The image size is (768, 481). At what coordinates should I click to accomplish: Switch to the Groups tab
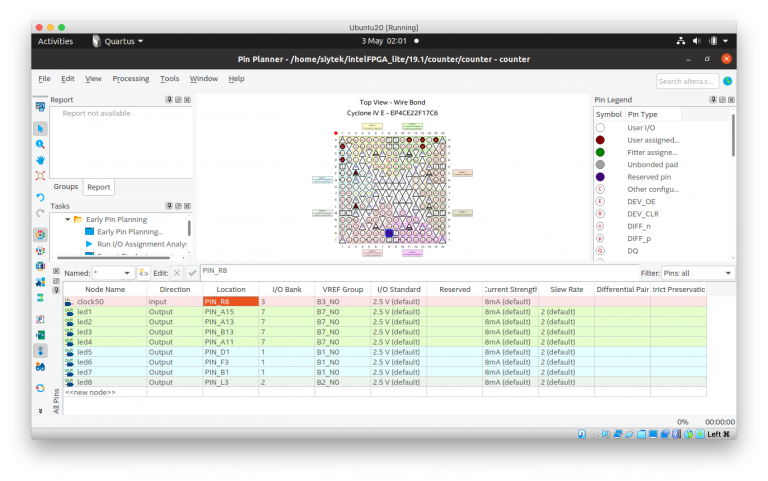tap(66, 187)
